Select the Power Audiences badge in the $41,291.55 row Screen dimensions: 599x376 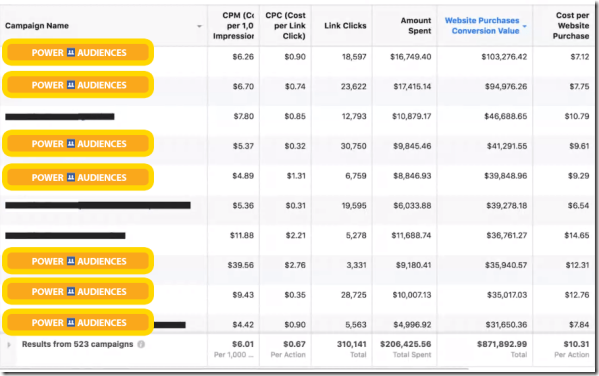tap(78, 144)
